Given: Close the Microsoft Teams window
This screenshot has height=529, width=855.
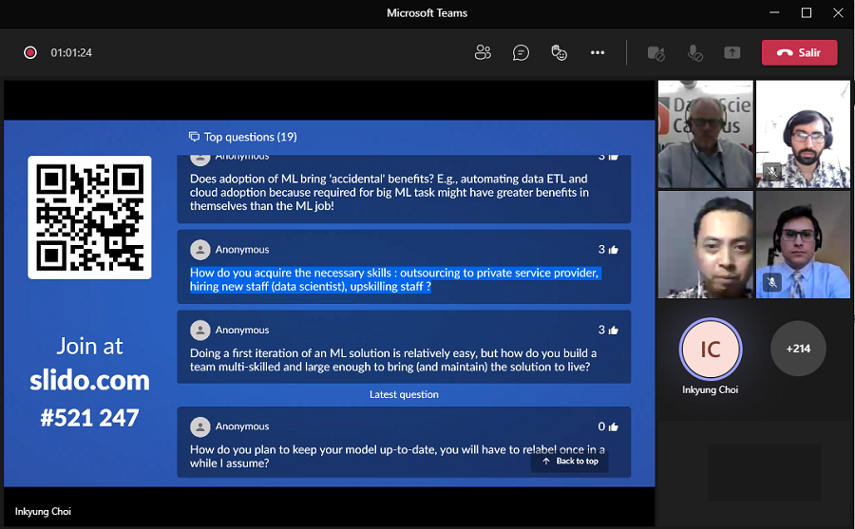Looking at the screenshot, I should 838,13.
